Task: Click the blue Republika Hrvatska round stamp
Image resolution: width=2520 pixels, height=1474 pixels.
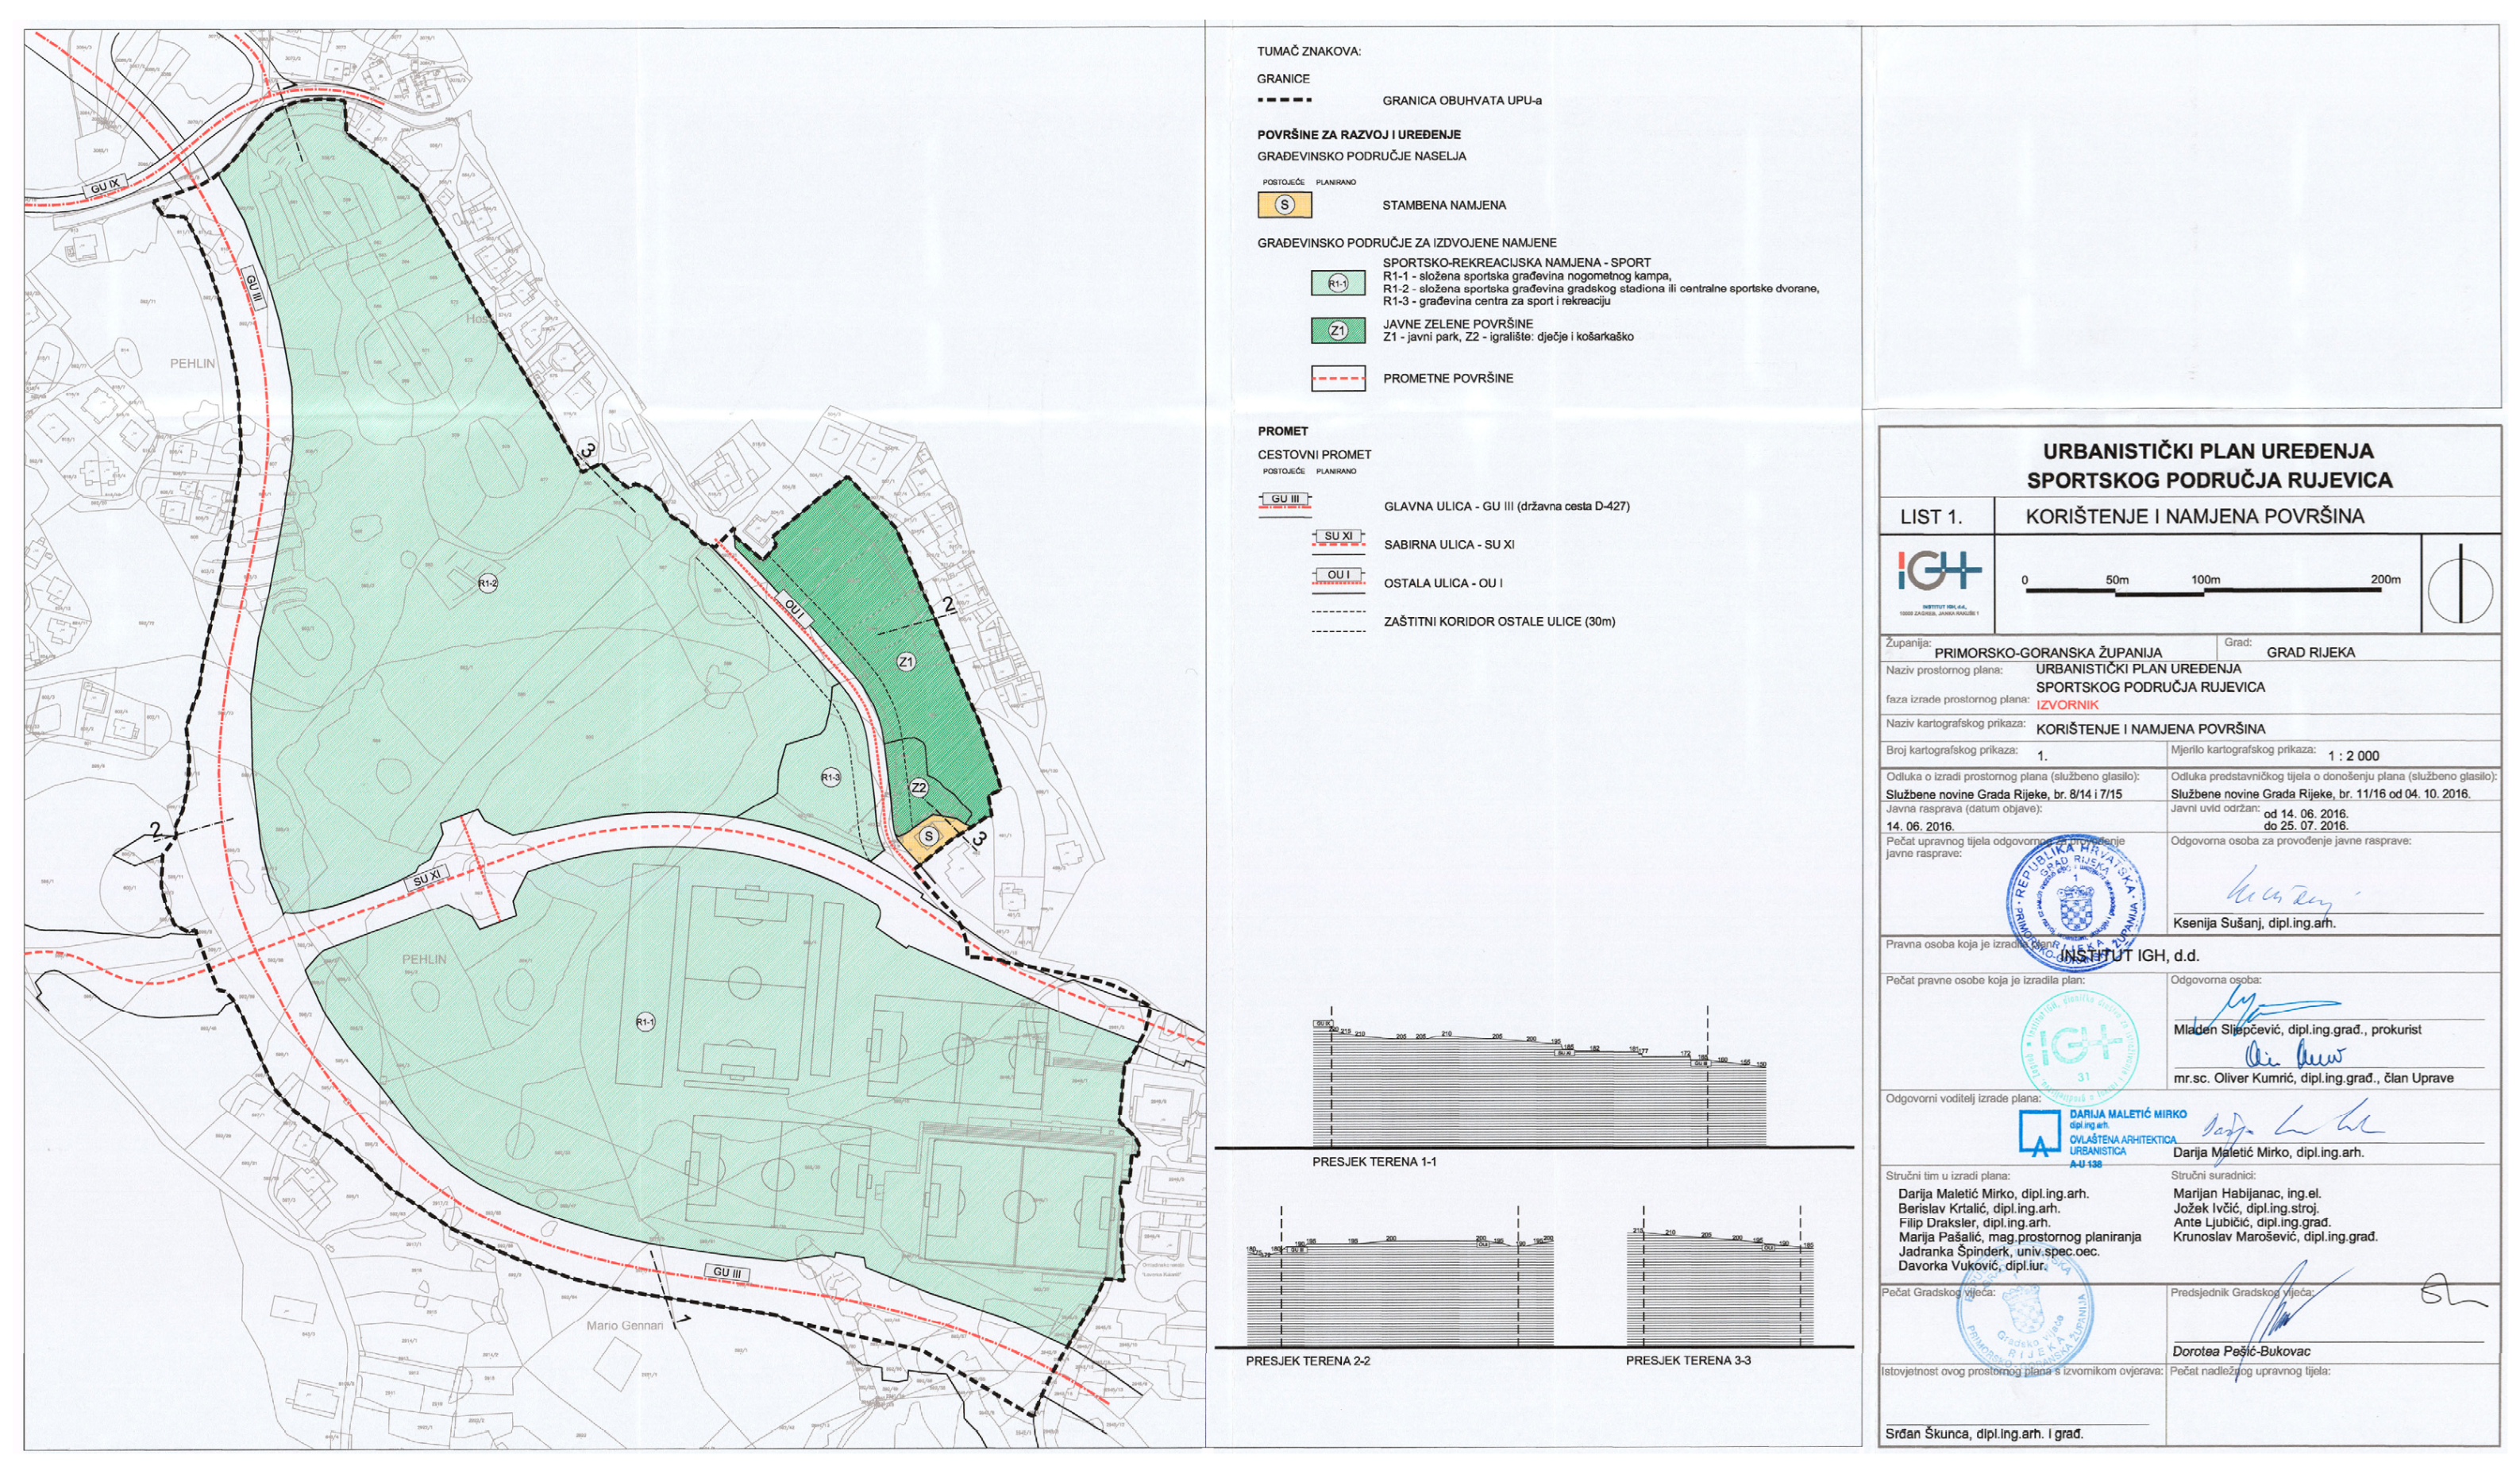Action: 2075,901
